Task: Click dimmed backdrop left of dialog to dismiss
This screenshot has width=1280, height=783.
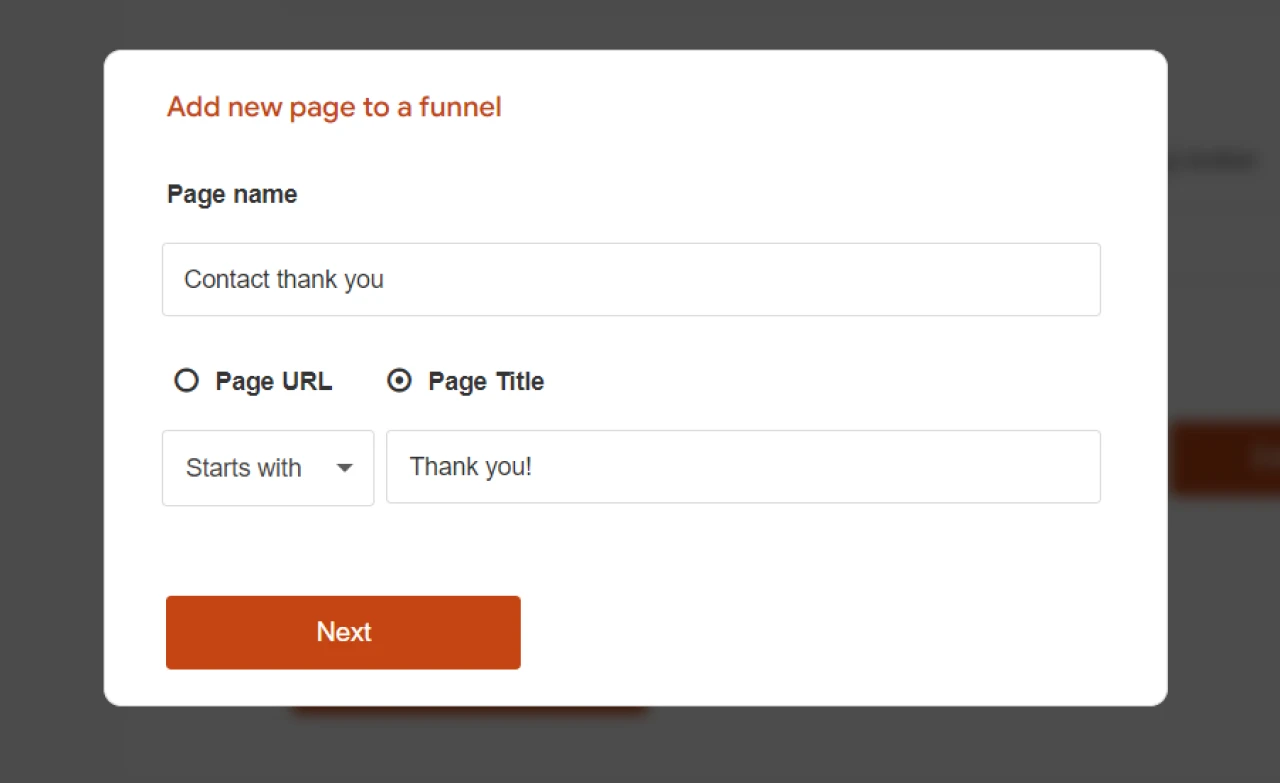Action: point(50,400)
